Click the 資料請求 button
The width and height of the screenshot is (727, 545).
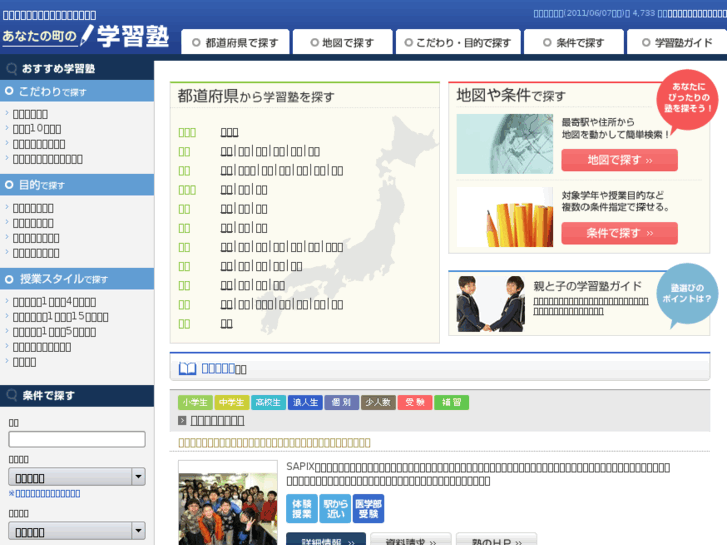(411, 539)
